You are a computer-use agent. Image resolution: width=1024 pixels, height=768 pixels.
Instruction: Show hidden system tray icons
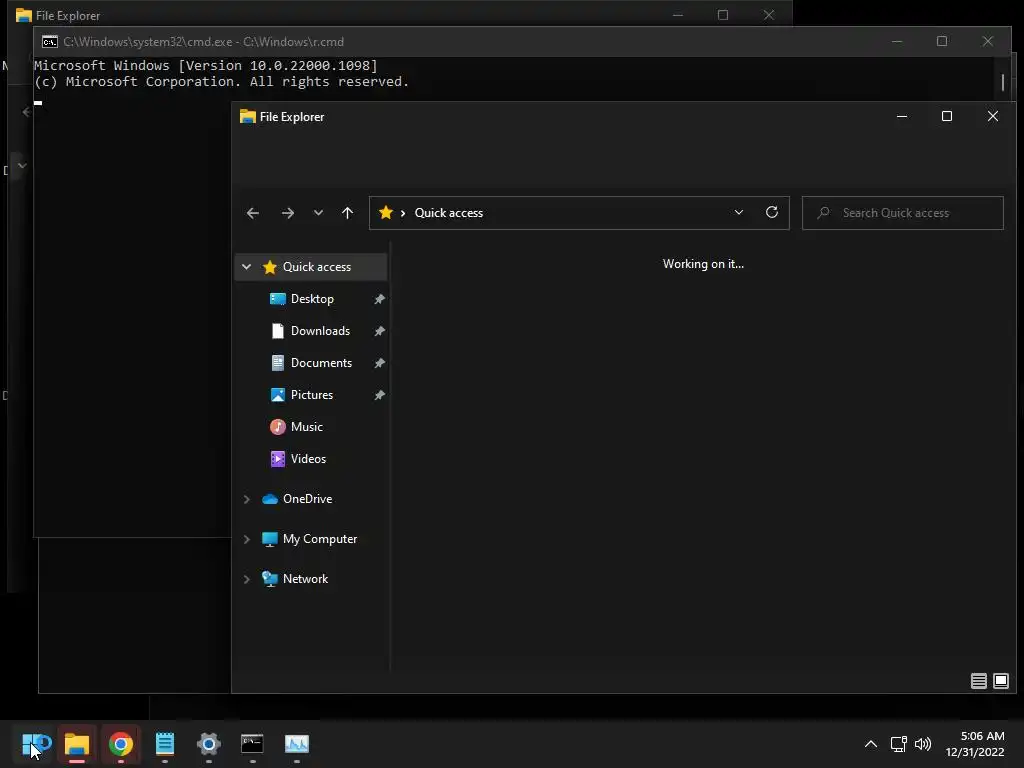[x=871, y=744]
